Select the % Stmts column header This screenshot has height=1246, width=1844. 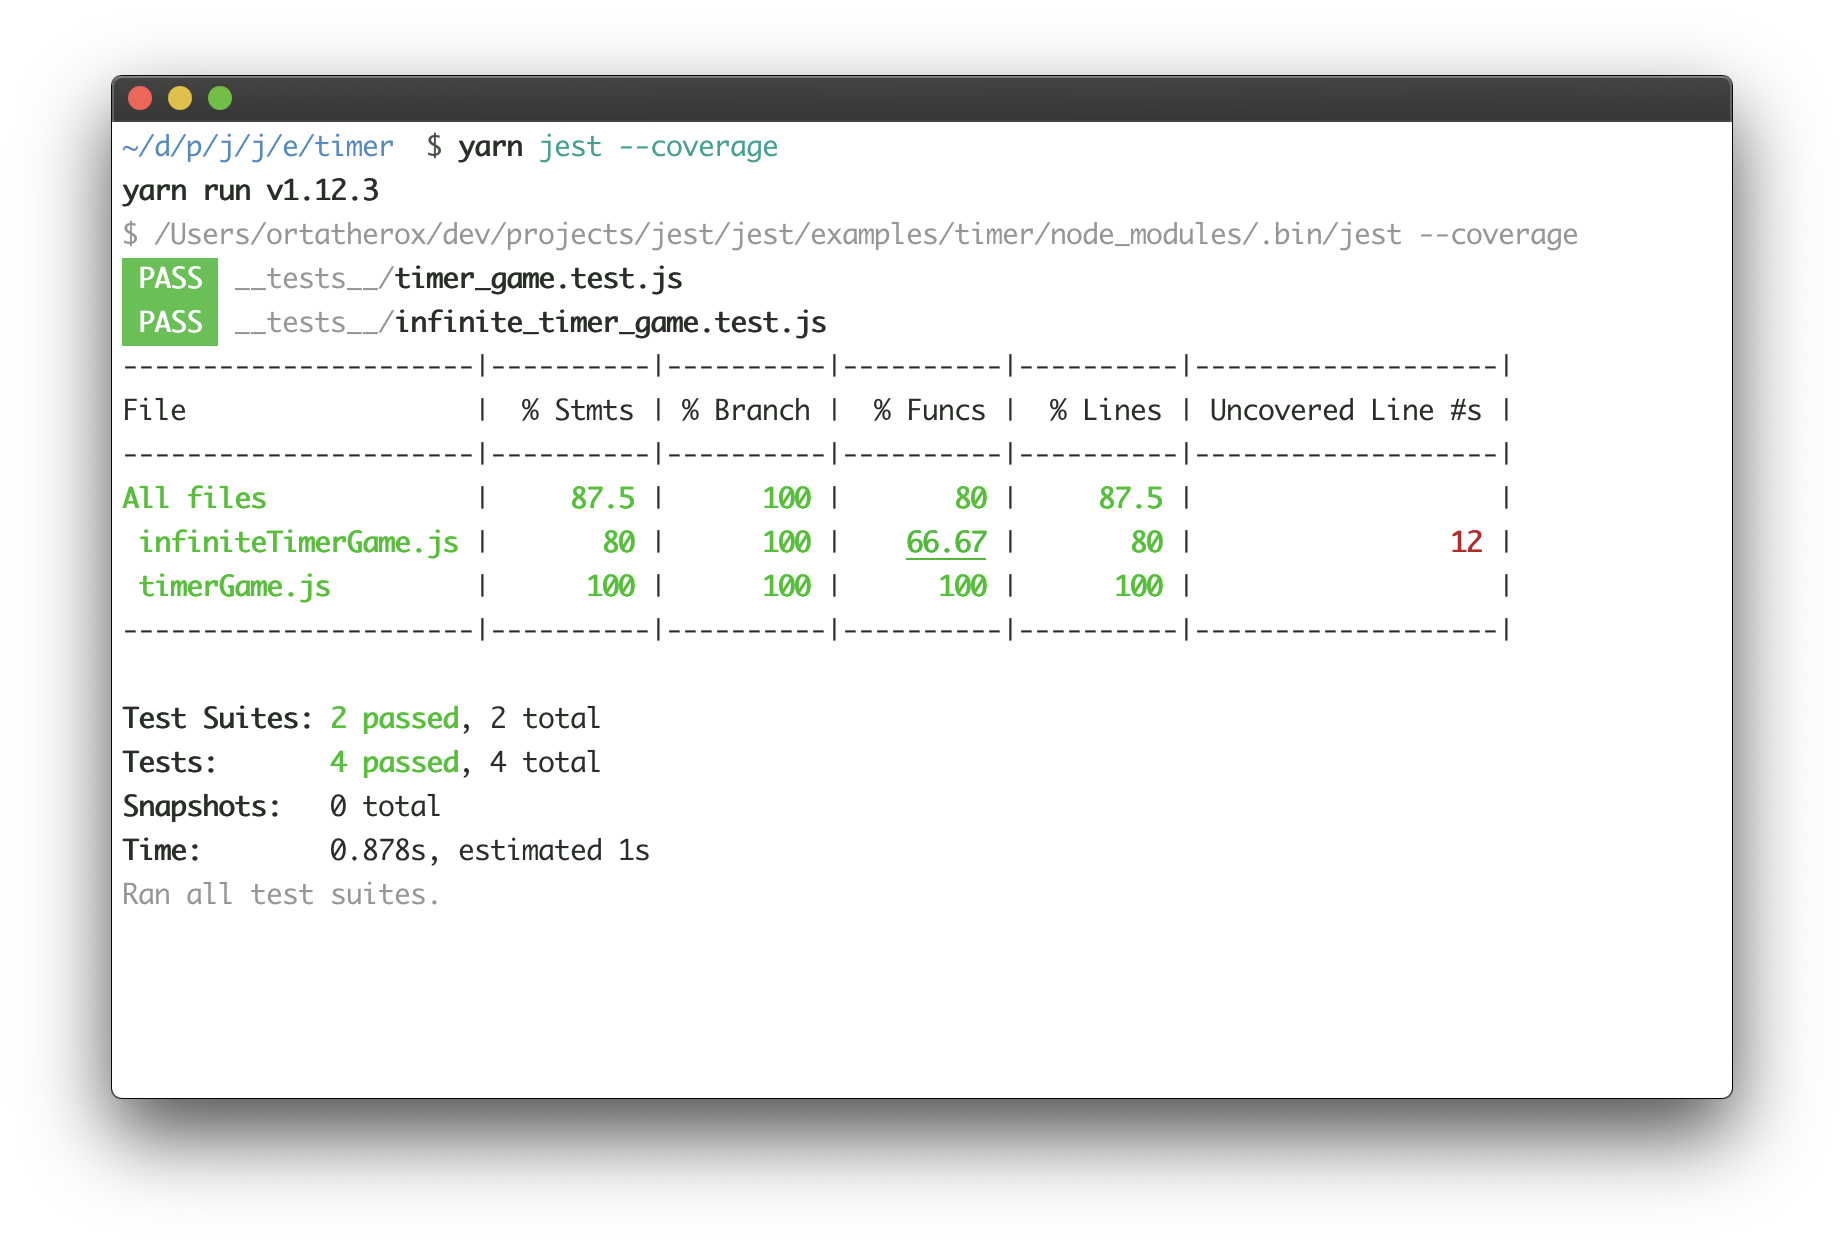(x=575, y=410)
